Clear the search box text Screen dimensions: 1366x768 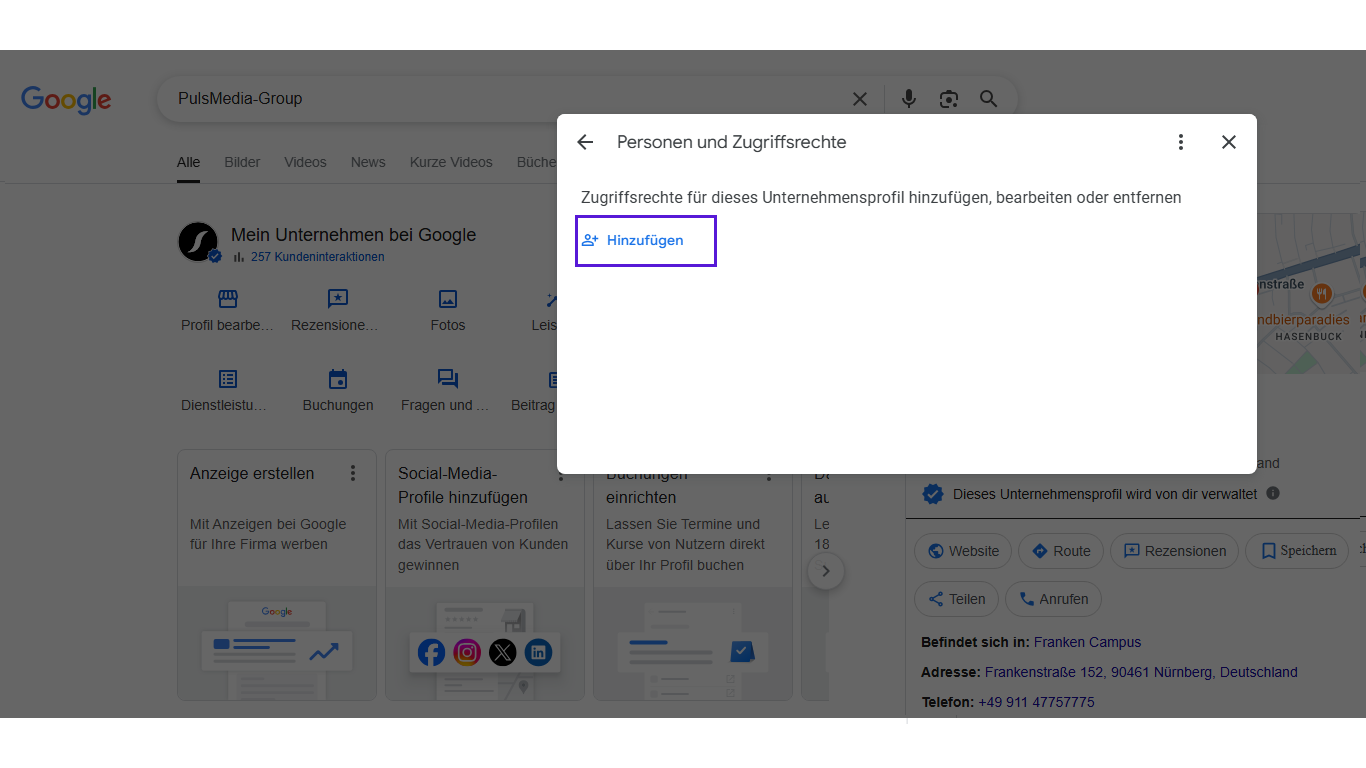click(x=859, y=99)
